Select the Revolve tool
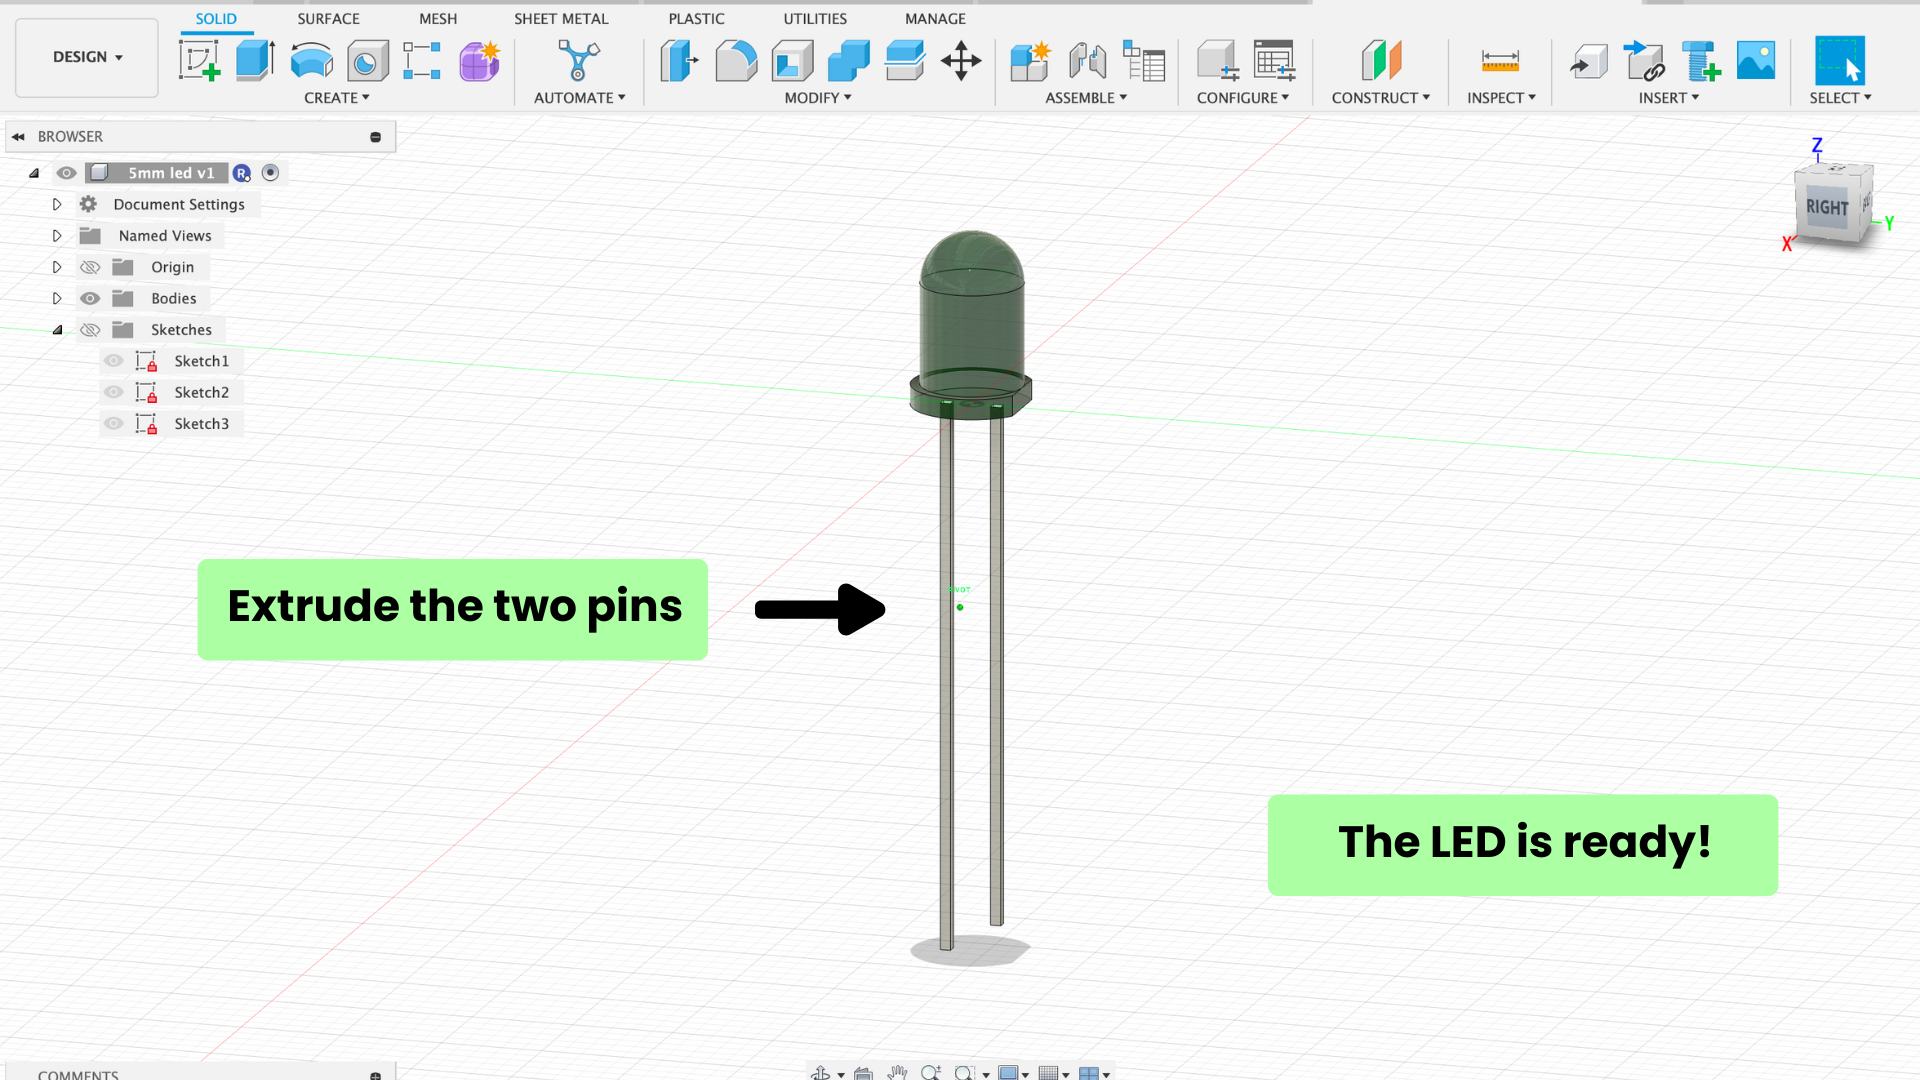Image resolution: width=1920 pixels, height=1080 pixels. (x=311, y=61)
